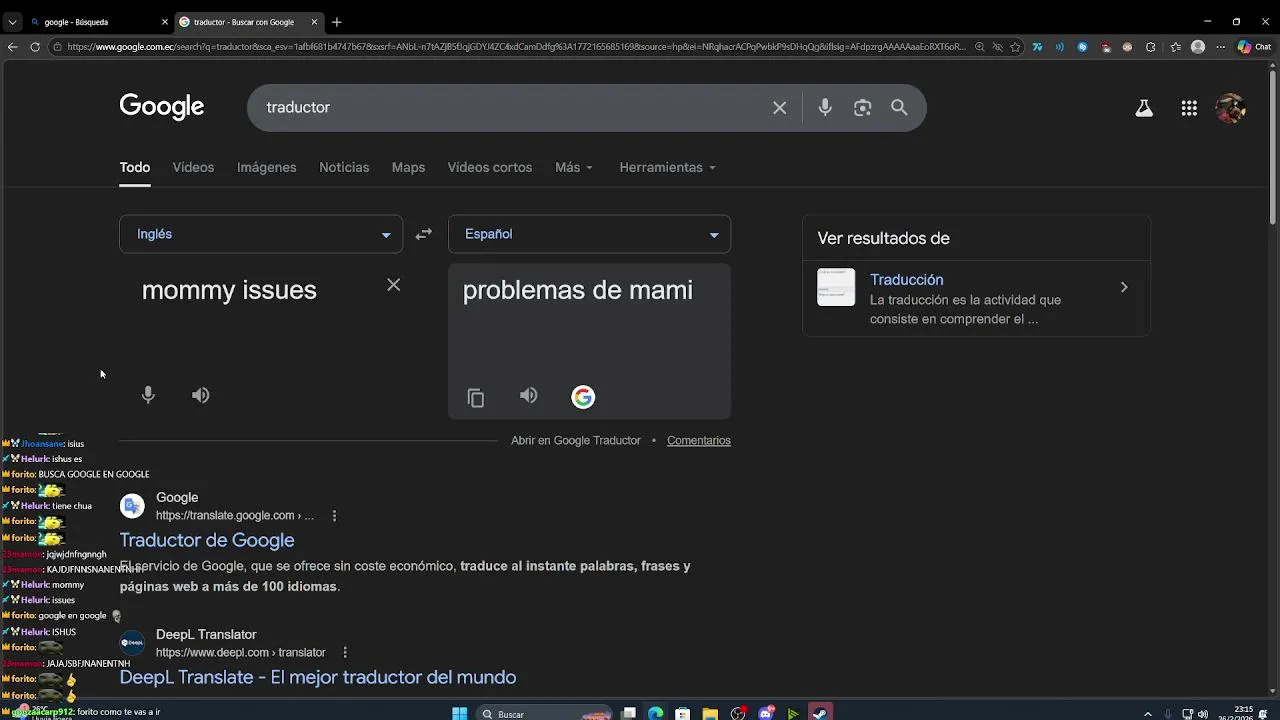Switch to Noticias results tab
1280x720 pixels.
point(344,167)
